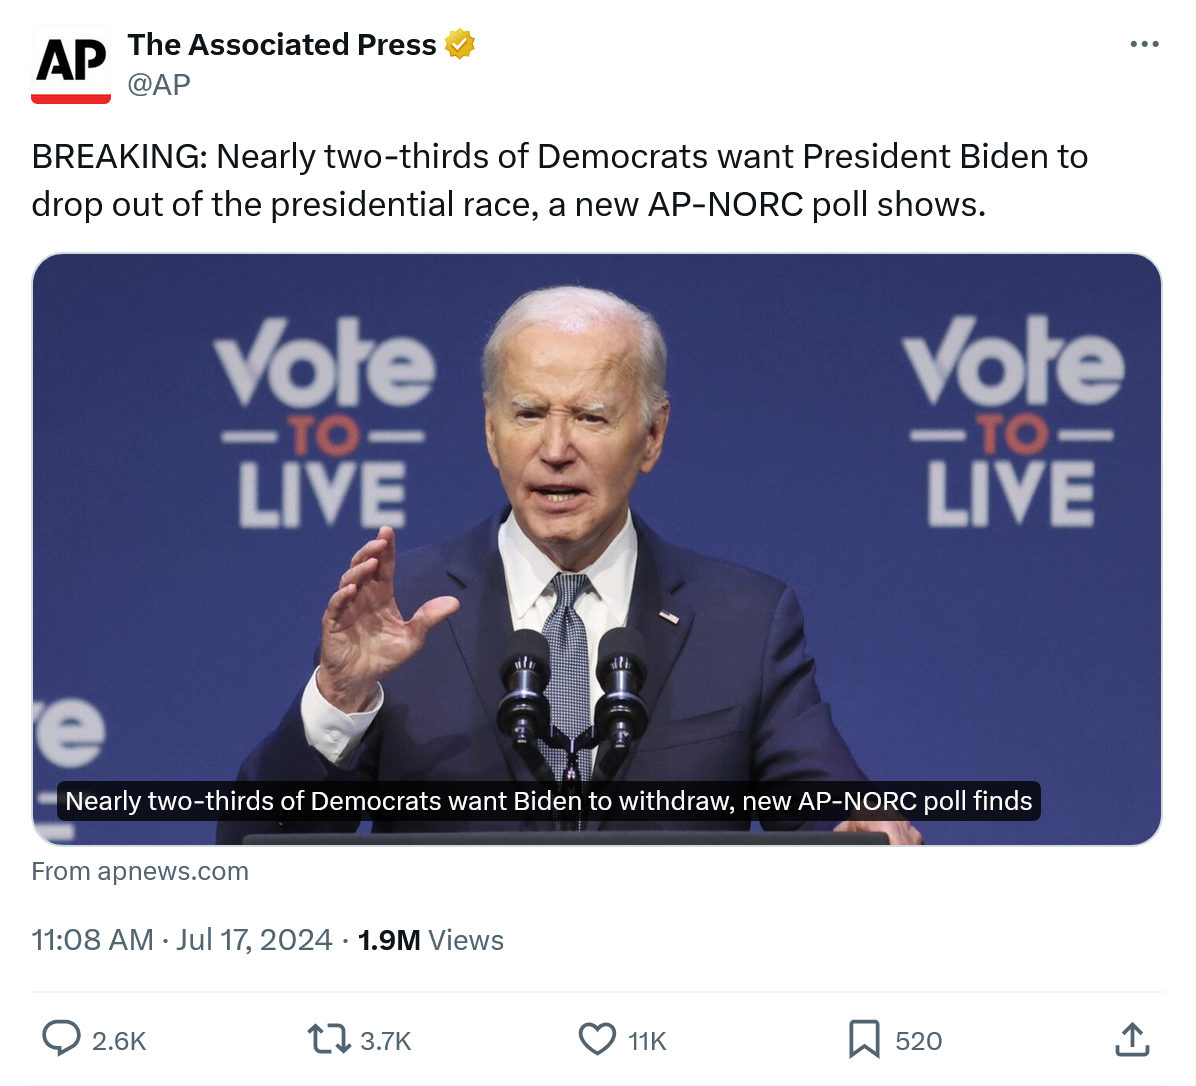Click the repost arrows icon
Image resolution: width=1196 pixels, height=1086 pixels.
(328, 1039)
